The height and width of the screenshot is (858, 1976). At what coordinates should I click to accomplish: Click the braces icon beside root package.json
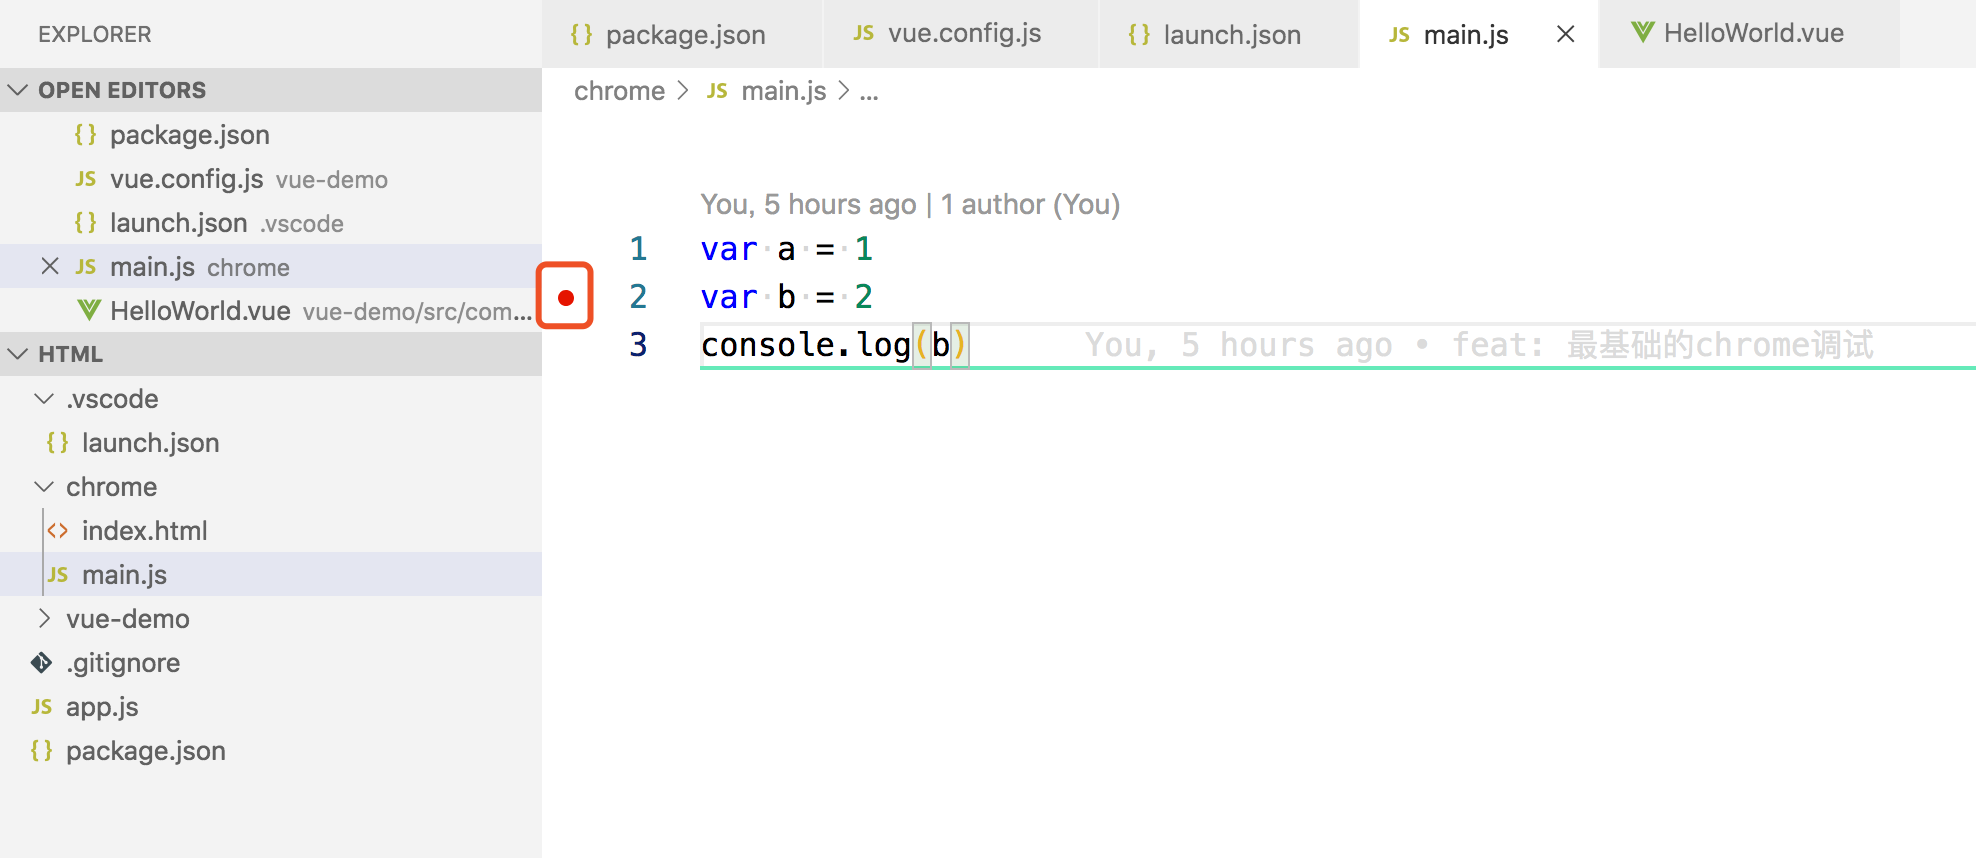click(42, 750)
